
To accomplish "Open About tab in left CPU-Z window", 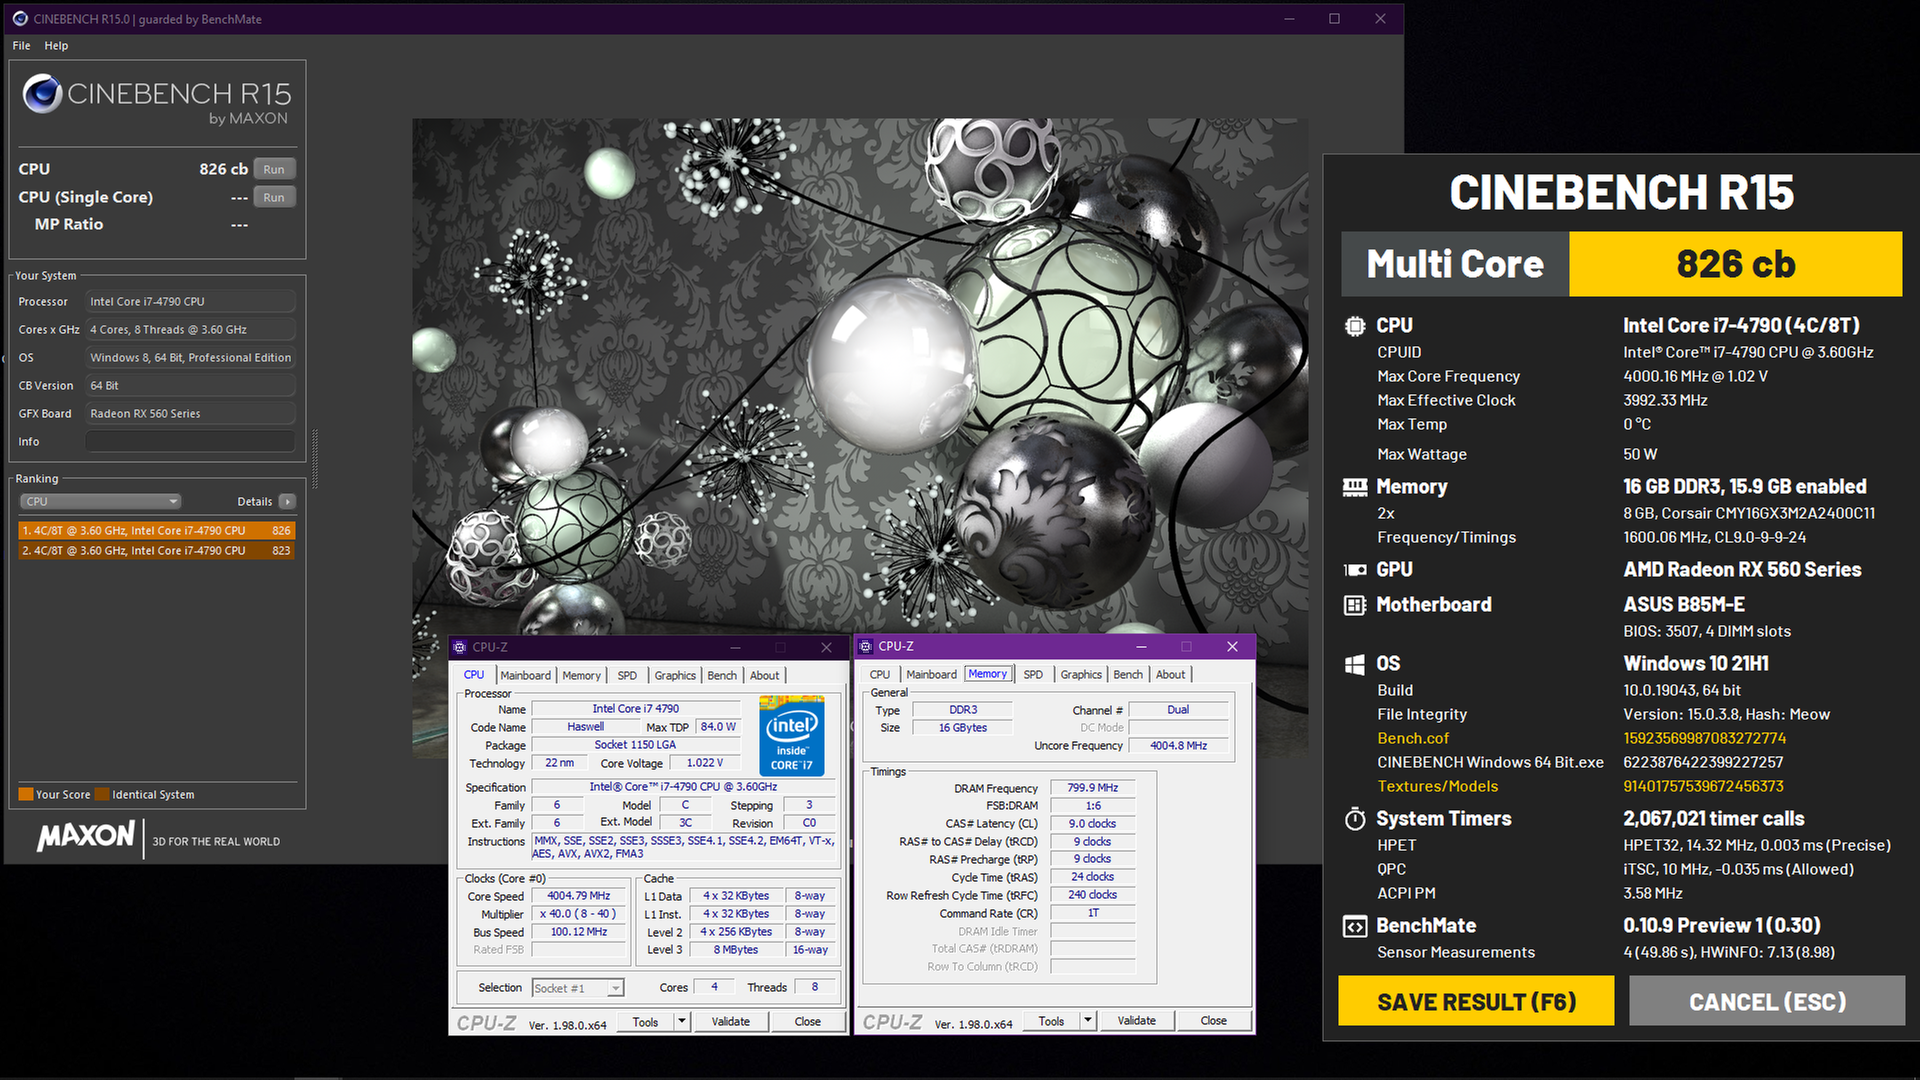I will pyautogui.click(x=765, y=676).
